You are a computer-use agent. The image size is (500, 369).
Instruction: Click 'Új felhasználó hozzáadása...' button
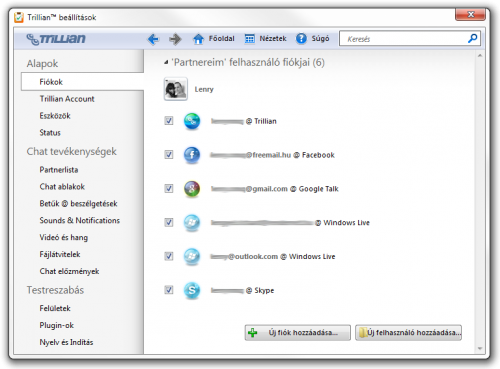pos(409,333)
